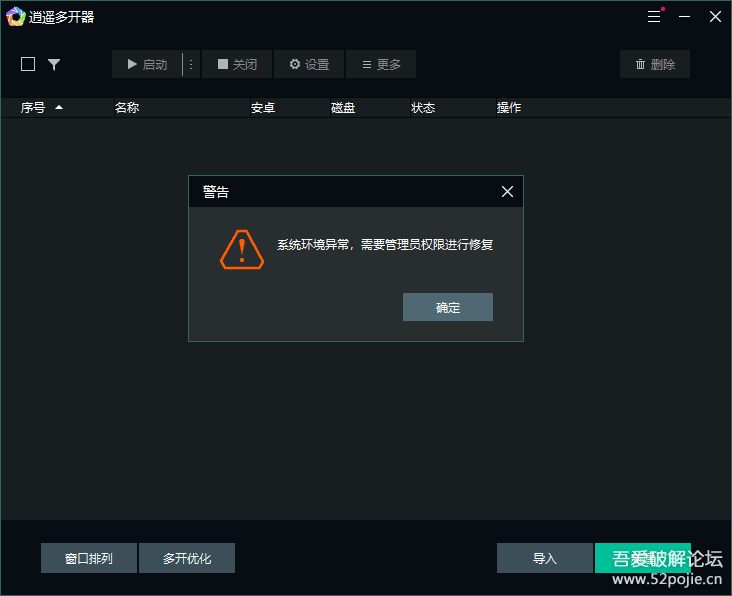Screen dimensions: 732x596
Task: Click the 窗口排列 window arrange button
Action: coord(89,558)
